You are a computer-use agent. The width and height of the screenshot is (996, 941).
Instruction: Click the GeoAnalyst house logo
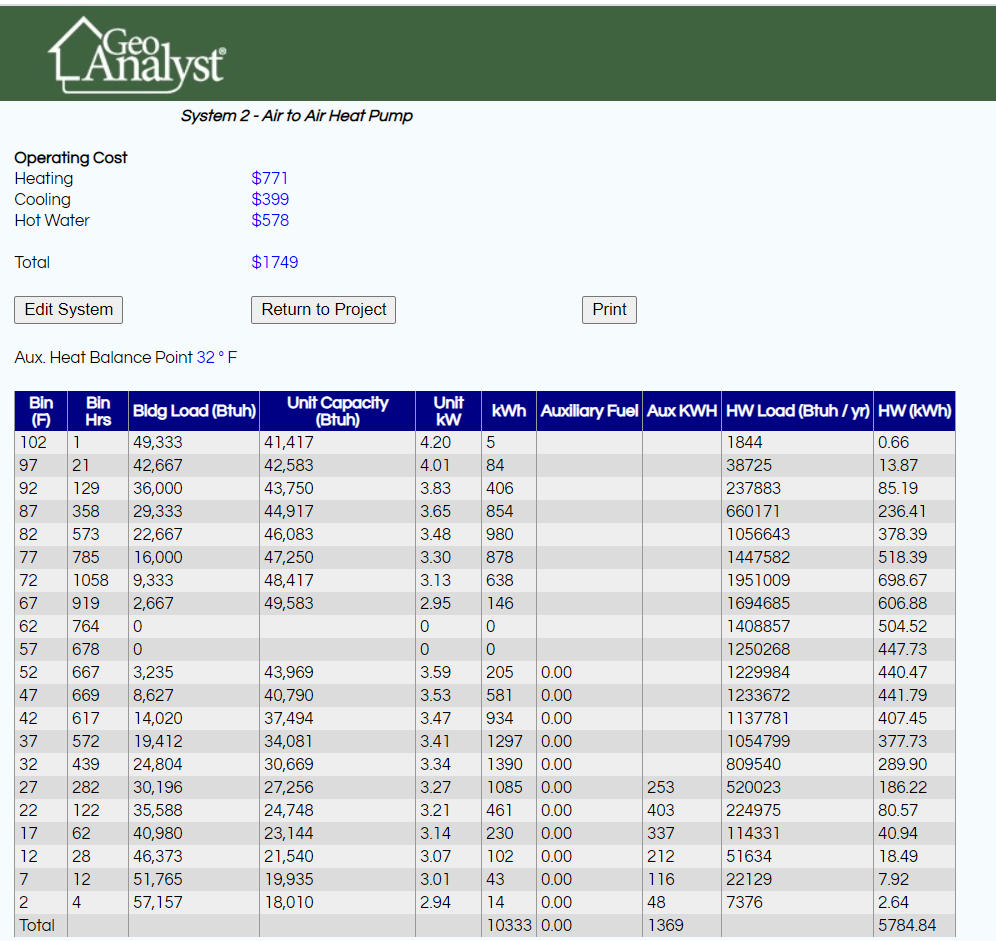pos(137,55)
